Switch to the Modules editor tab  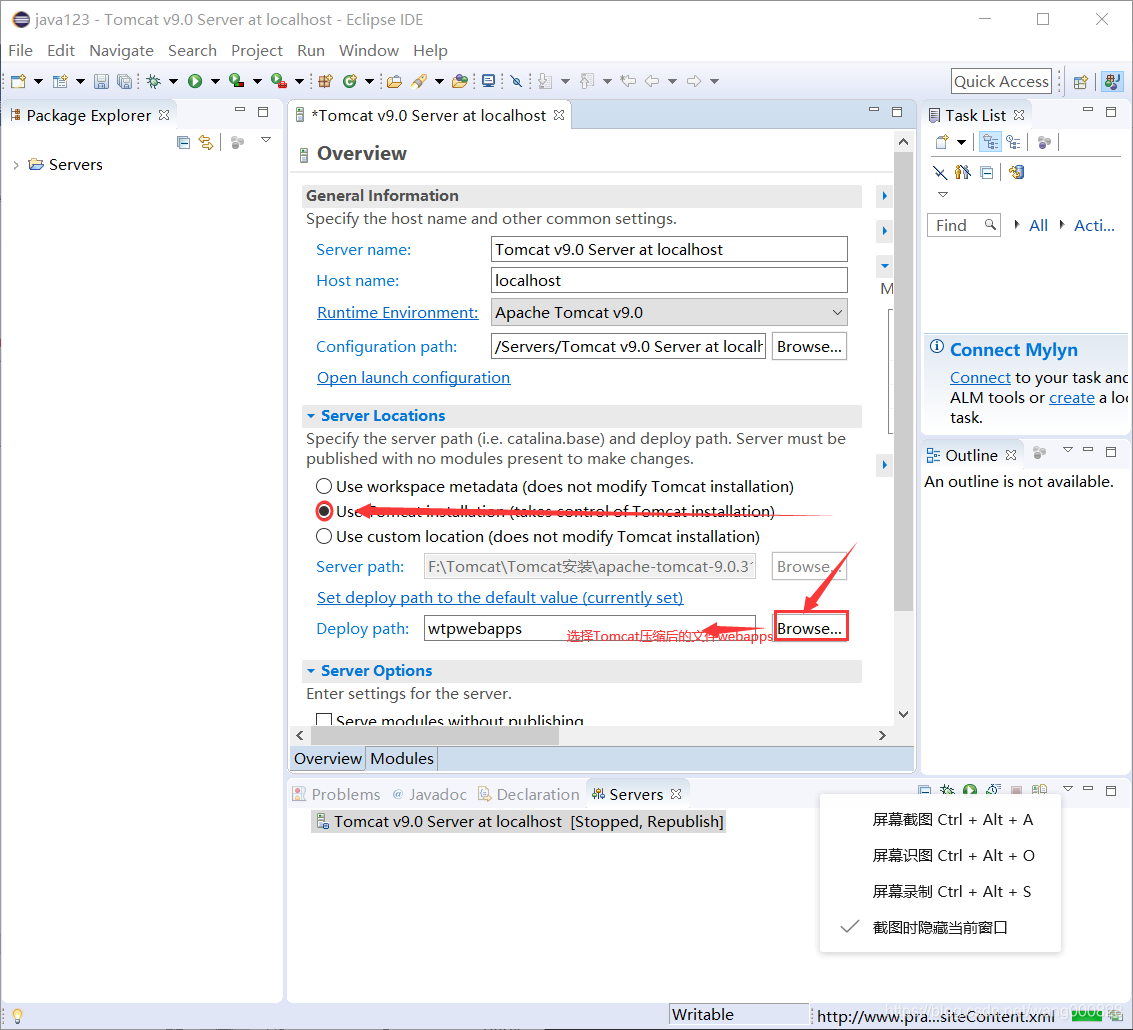click(402, 758)
